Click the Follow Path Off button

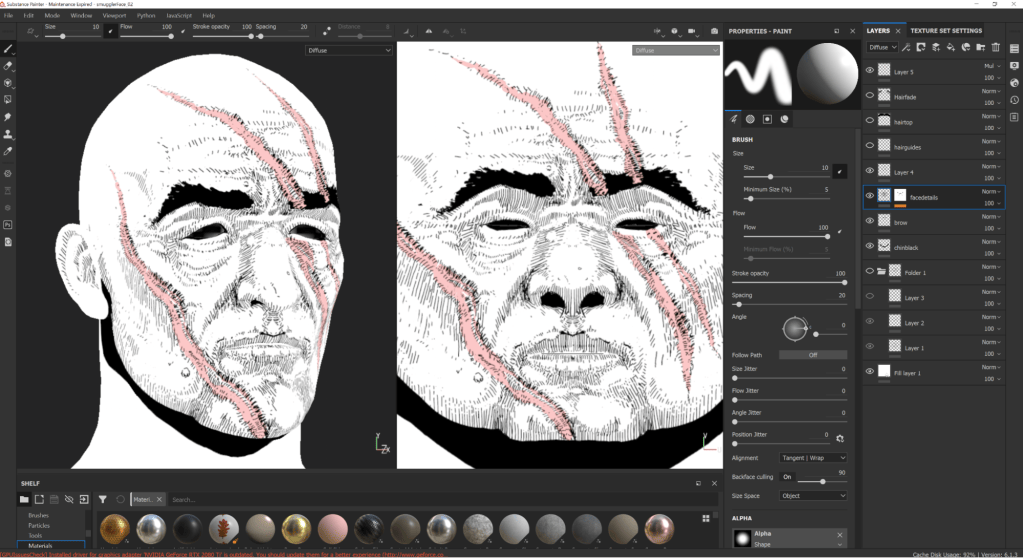[813, 355]
